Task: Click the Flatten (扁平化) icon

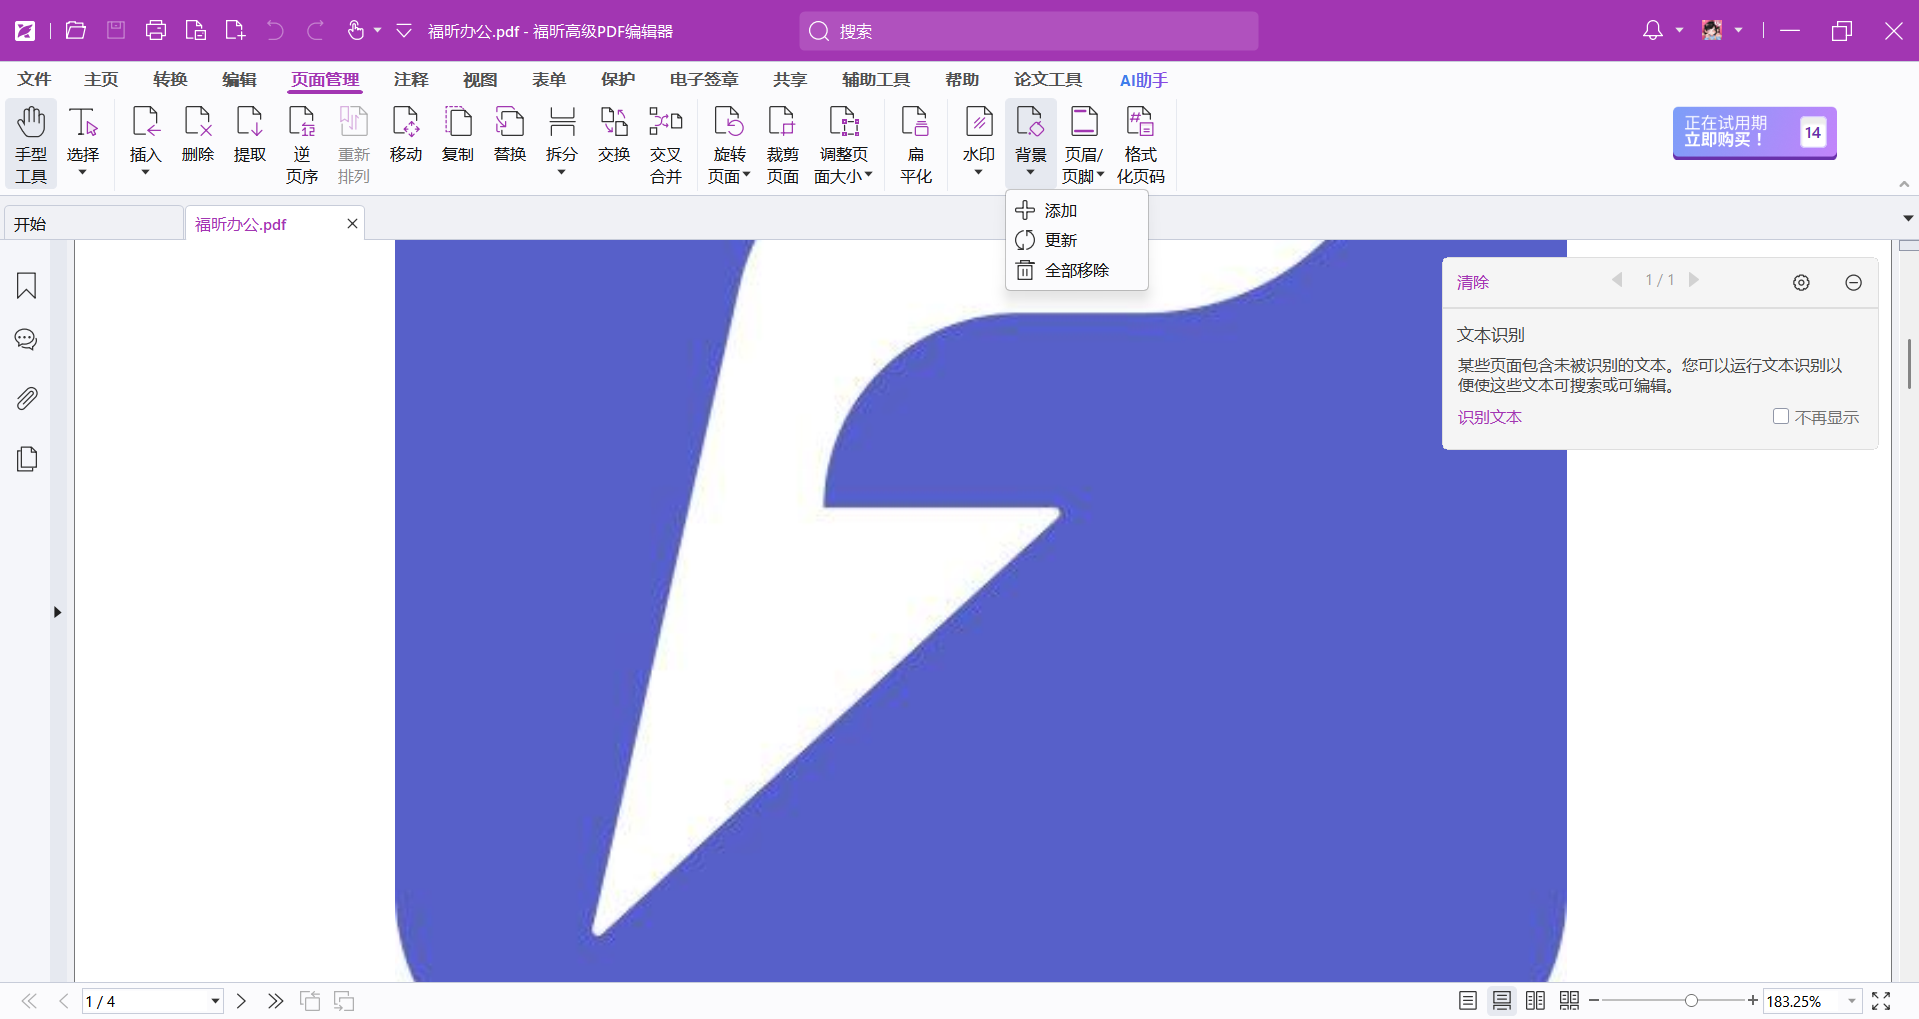Action: coord(915,144)
